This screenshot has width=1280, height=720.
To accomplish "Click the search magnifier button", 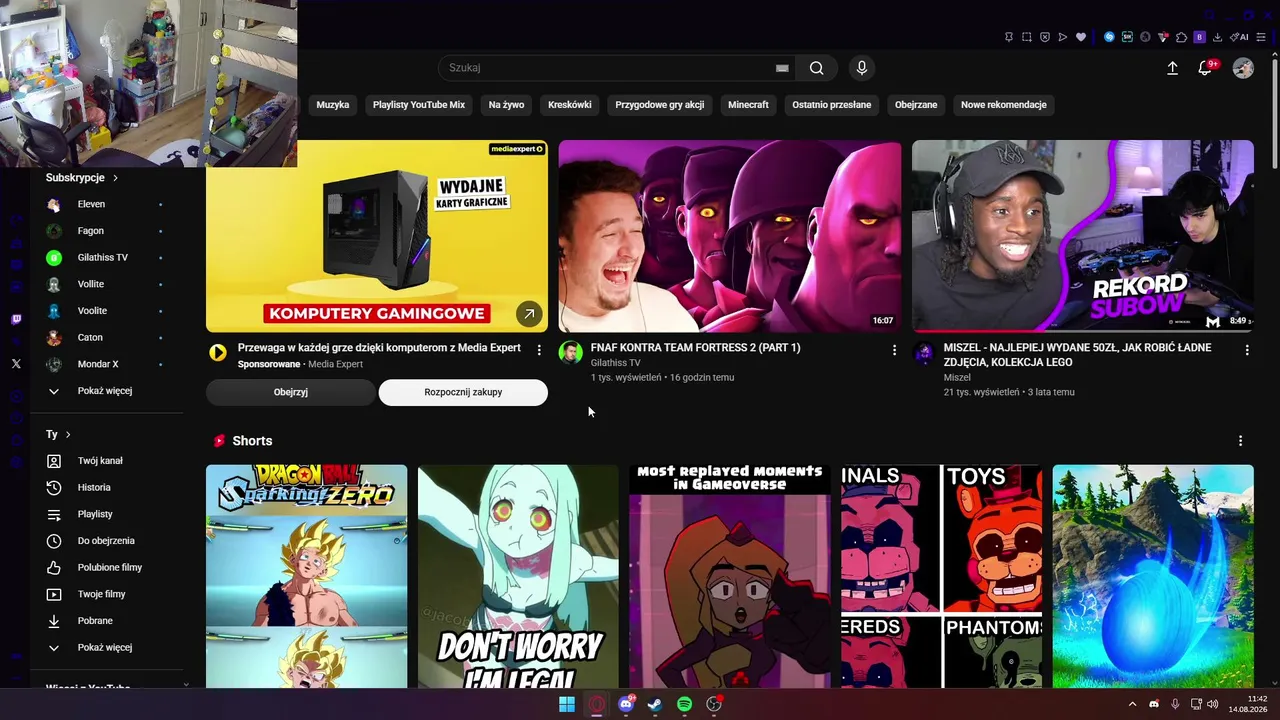I will click(x=817, y=68).
